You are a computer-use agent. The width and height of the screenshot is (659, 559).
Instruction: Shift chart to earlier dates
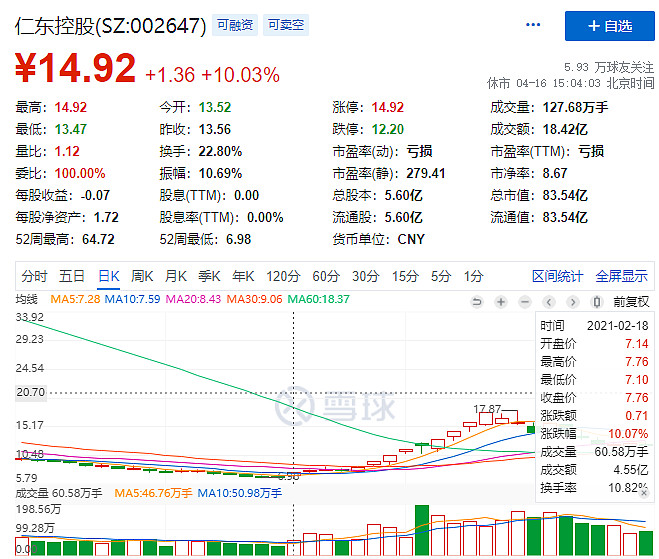pos(548,302)
